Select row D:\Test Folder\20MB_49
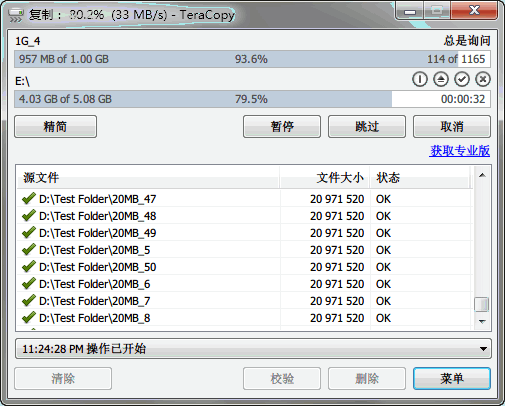Image resolution: width=505 pixels, height=406 pixels. (245, 233)
